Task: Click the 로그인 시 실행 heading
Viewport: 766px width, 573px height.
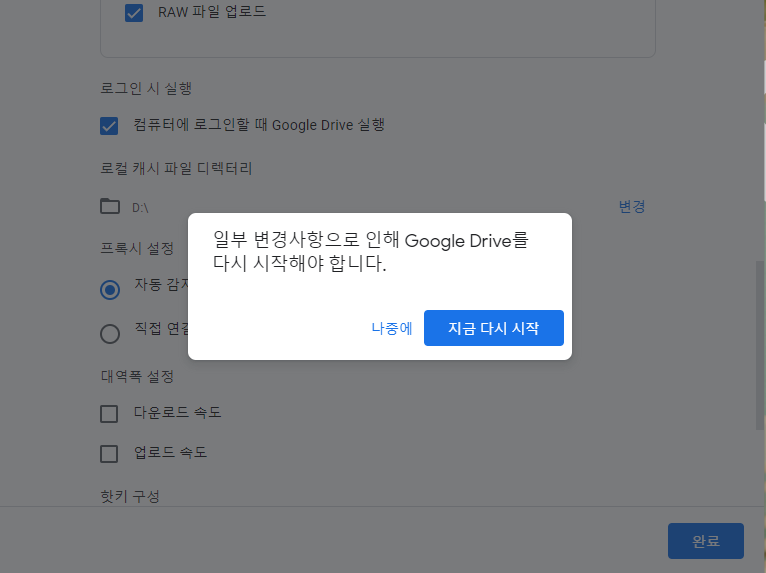Action: point(146,88)
